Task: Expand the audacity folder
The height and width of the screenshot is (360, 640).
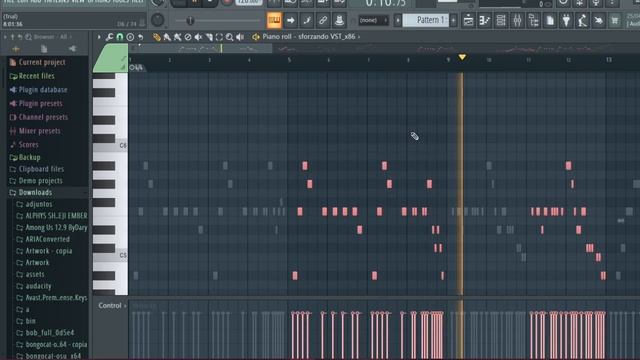Action: tap(38, 286)
